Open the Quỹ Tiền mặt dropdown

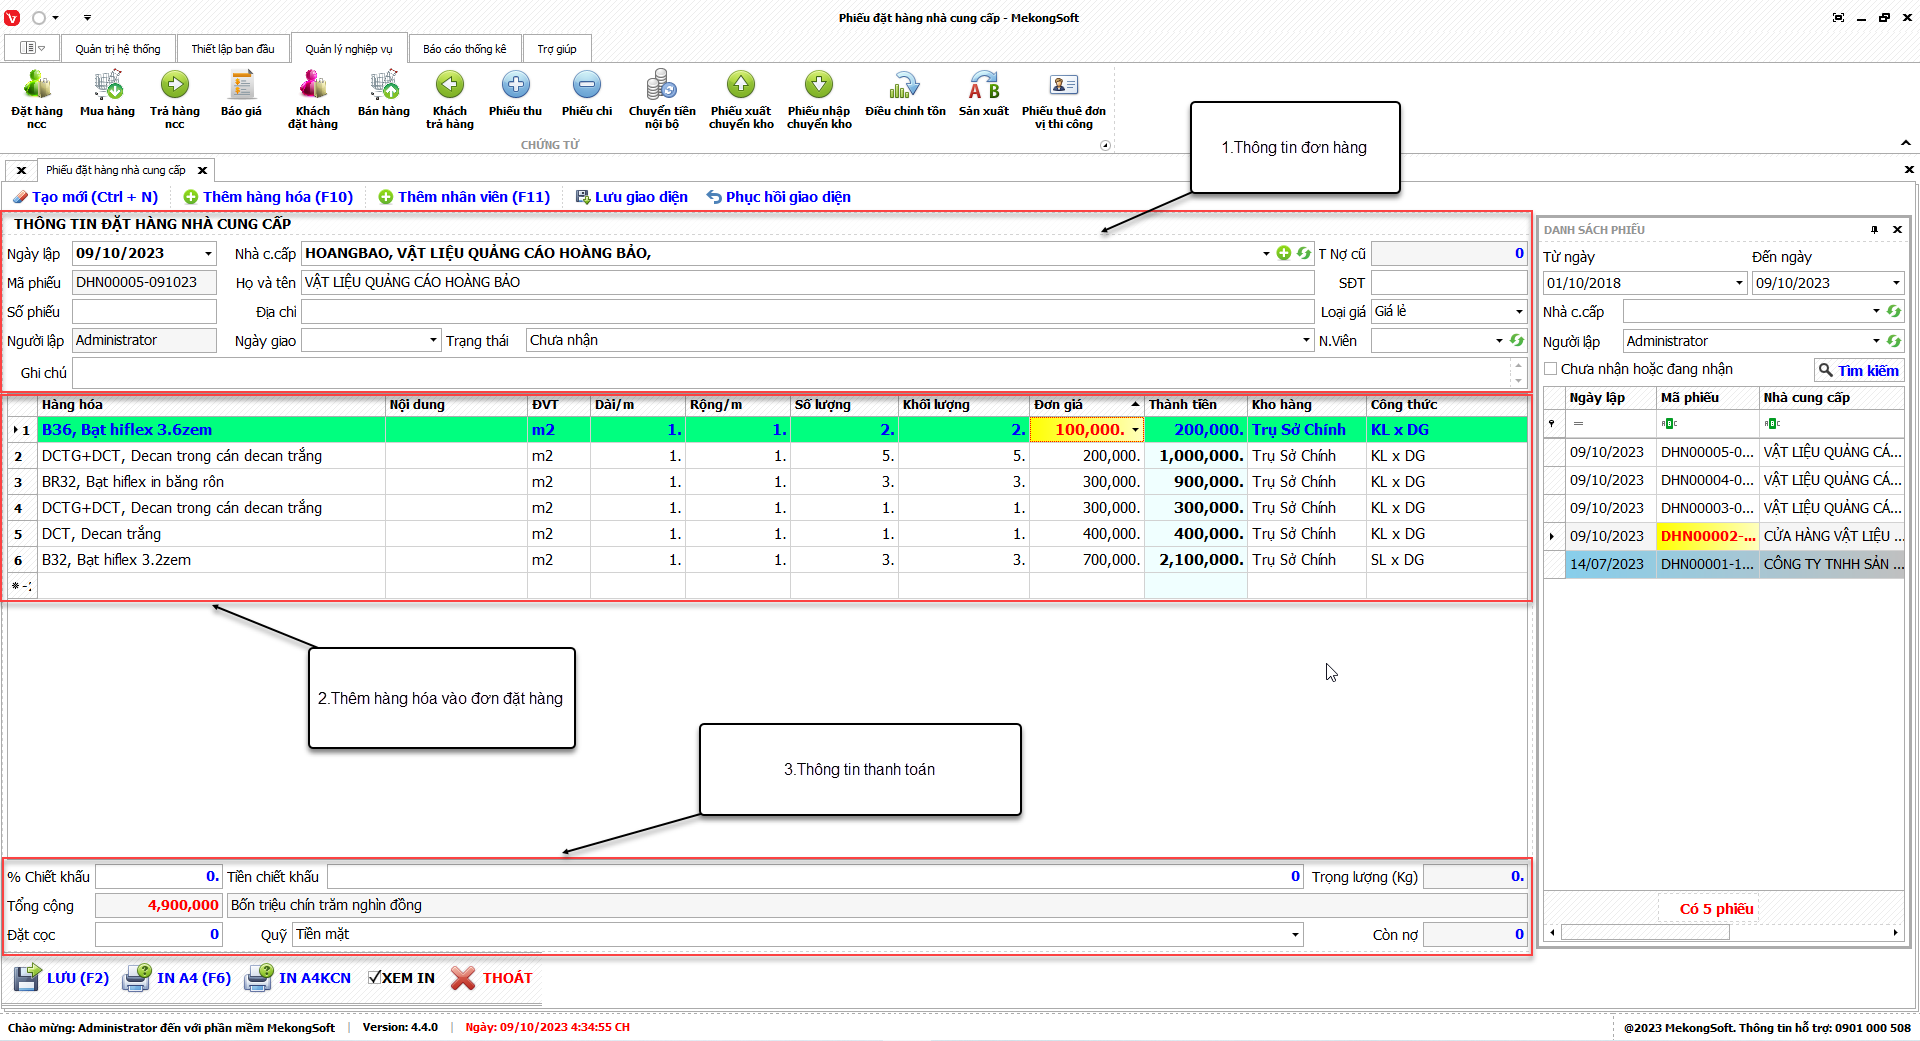pyautogui.click(x=1295, y=935)
